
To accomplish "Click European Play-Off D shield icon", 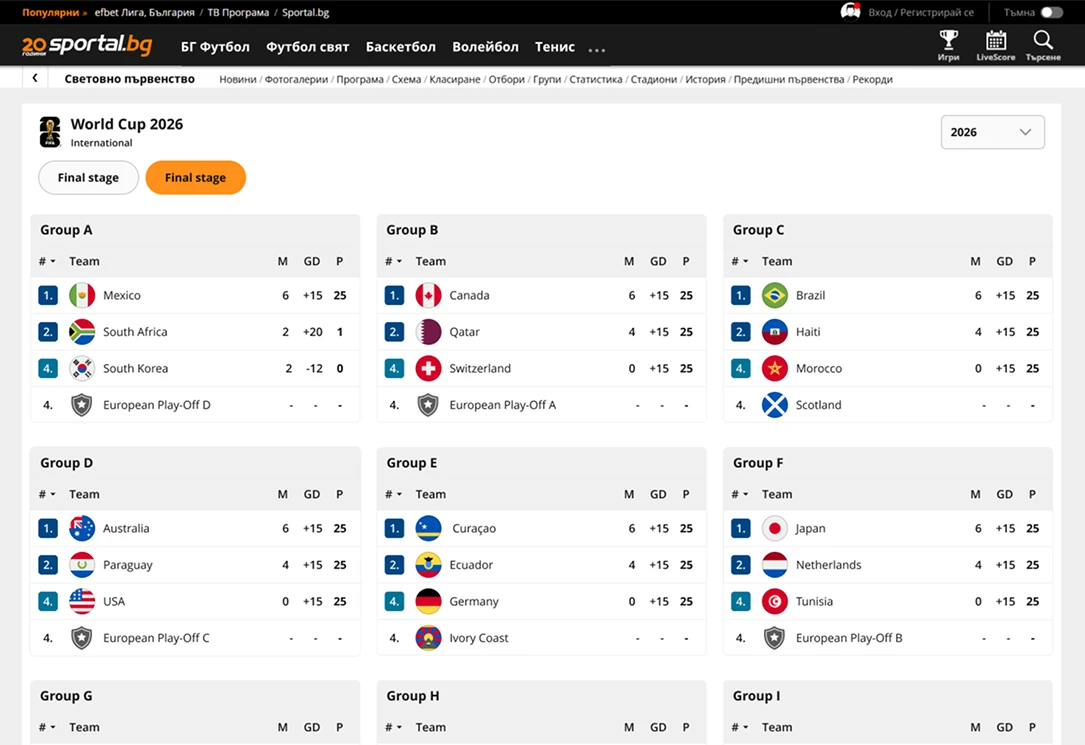I will click(82, 405).
